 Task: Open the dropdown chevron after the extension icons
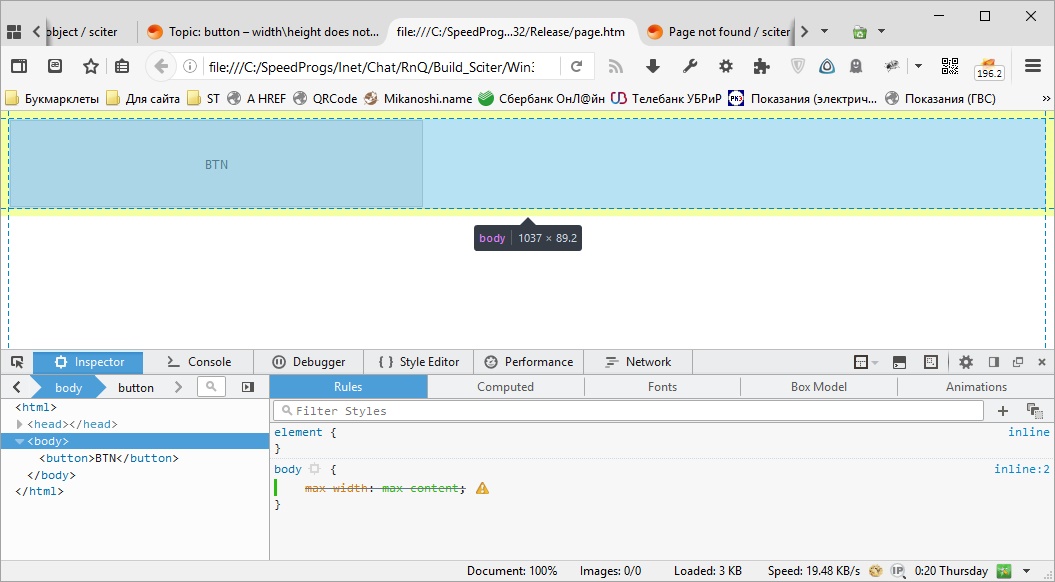(x=916, y=66)
